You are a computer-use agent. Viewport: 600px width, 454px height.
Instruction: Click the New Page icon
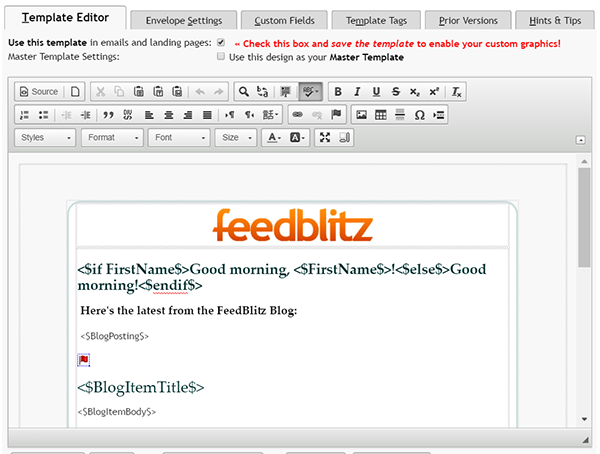75,92
